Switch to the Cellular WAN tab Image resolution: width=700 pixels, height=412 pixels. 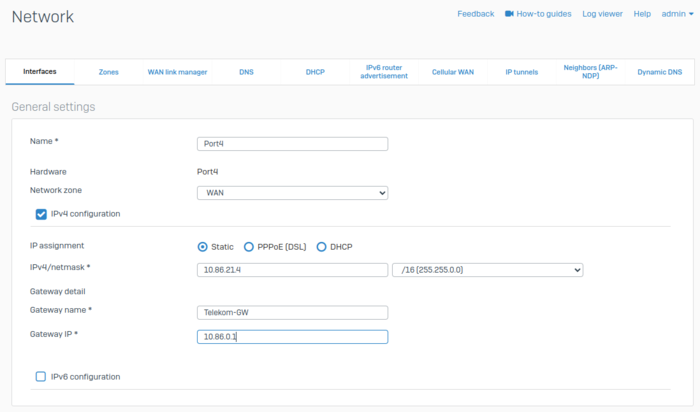coord(453,72)
